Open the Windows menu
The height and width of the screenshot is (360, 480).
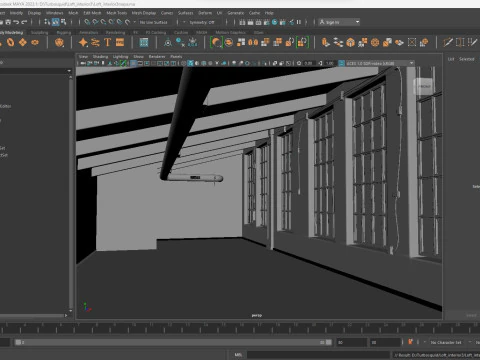click(x=55, y=13)
